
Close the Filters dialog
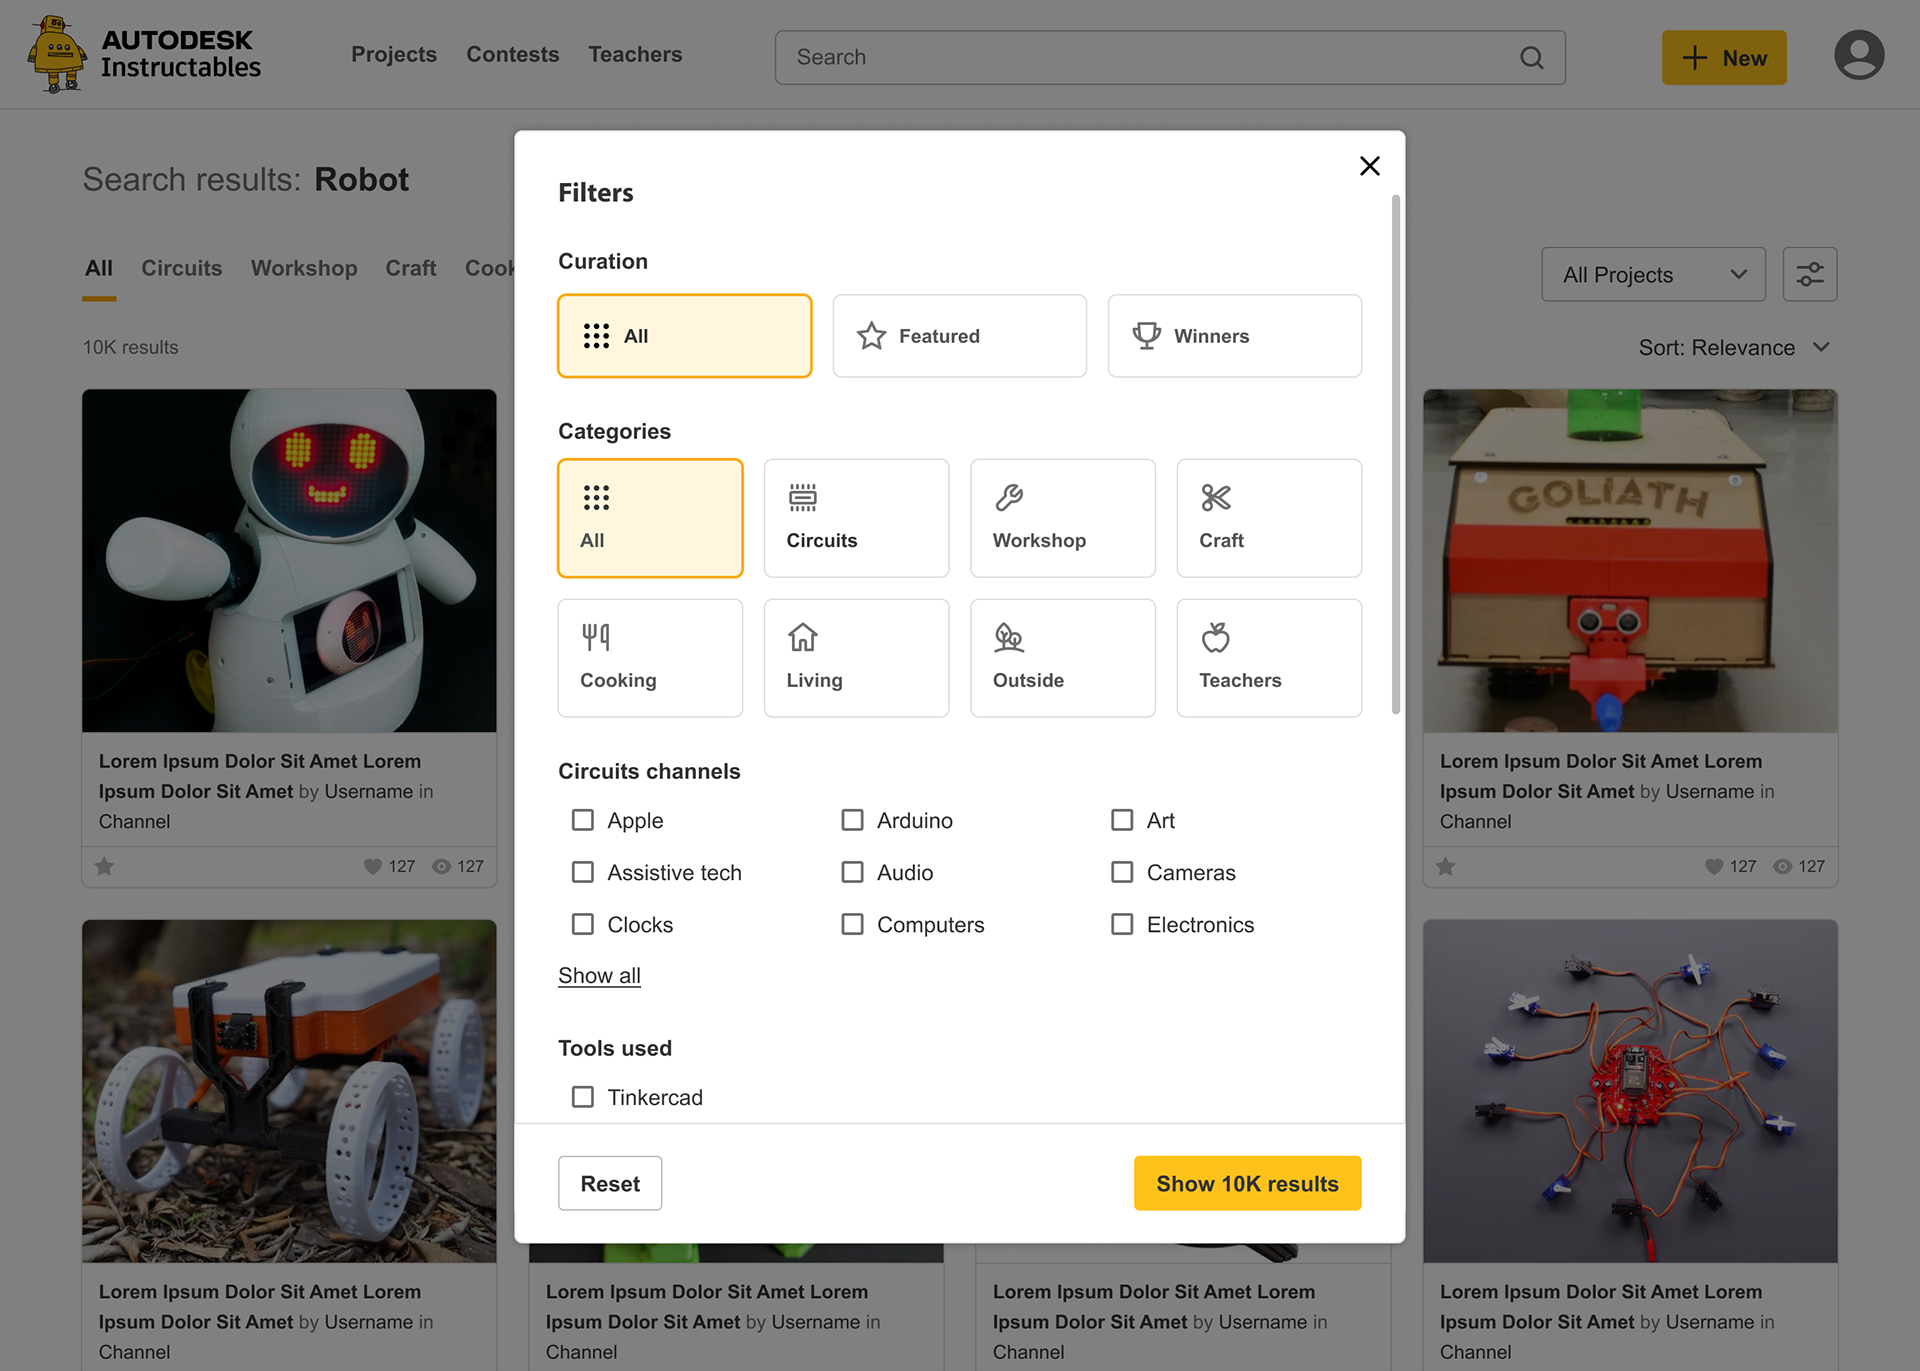1370,166
